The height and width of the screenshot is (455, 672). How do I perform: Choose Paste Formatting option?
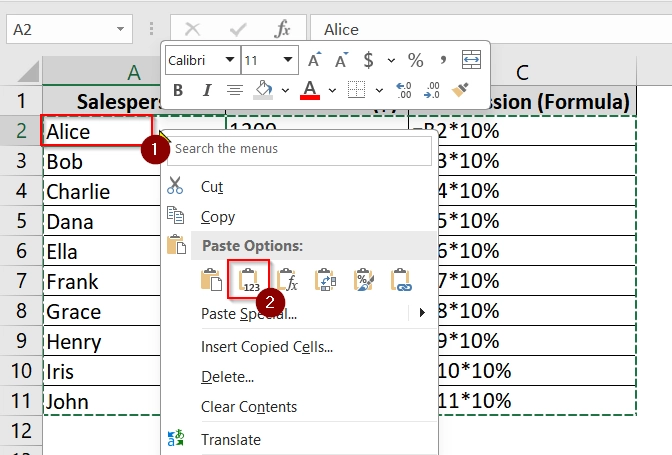point(363,280)
